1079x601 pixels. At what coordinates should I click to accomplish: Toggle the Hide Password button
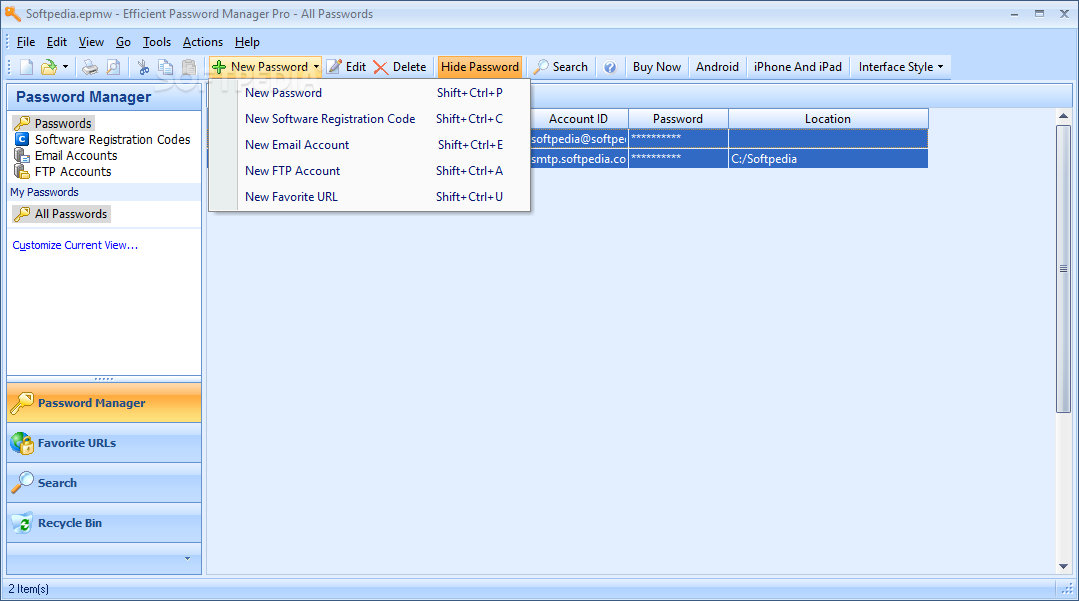point(480,67)
